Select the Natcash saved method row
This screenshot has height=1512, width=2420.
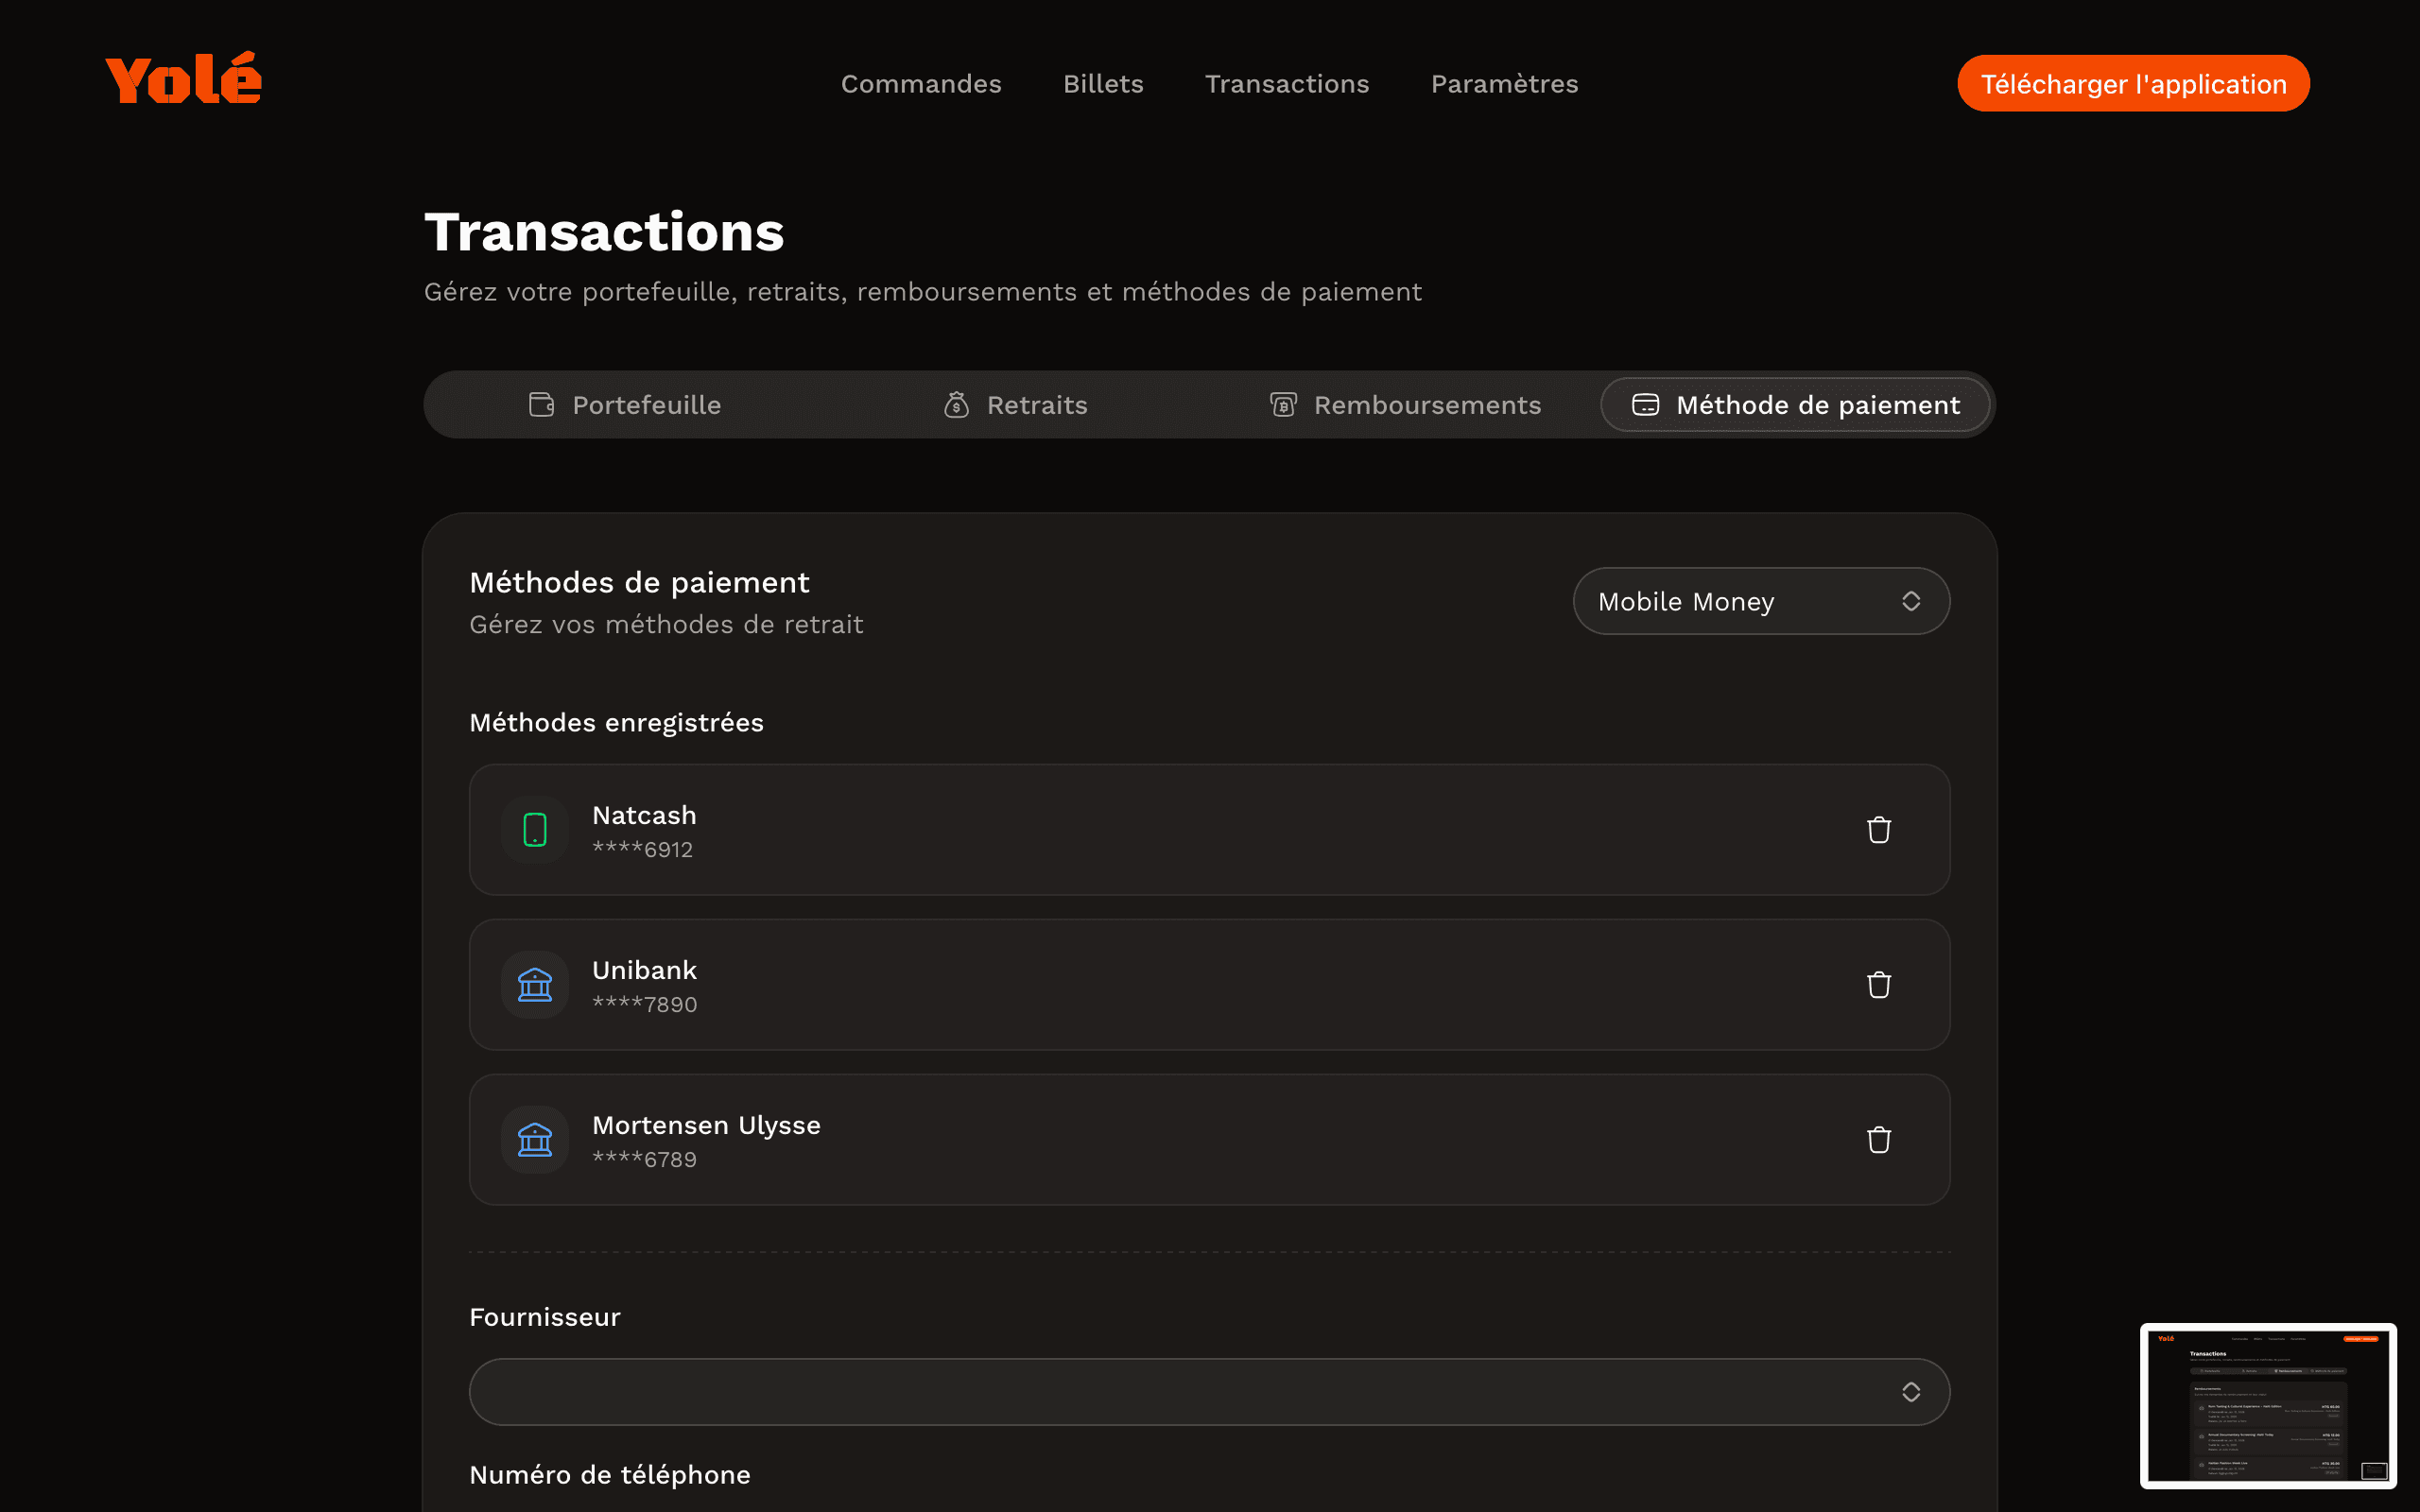(1150, 830)
